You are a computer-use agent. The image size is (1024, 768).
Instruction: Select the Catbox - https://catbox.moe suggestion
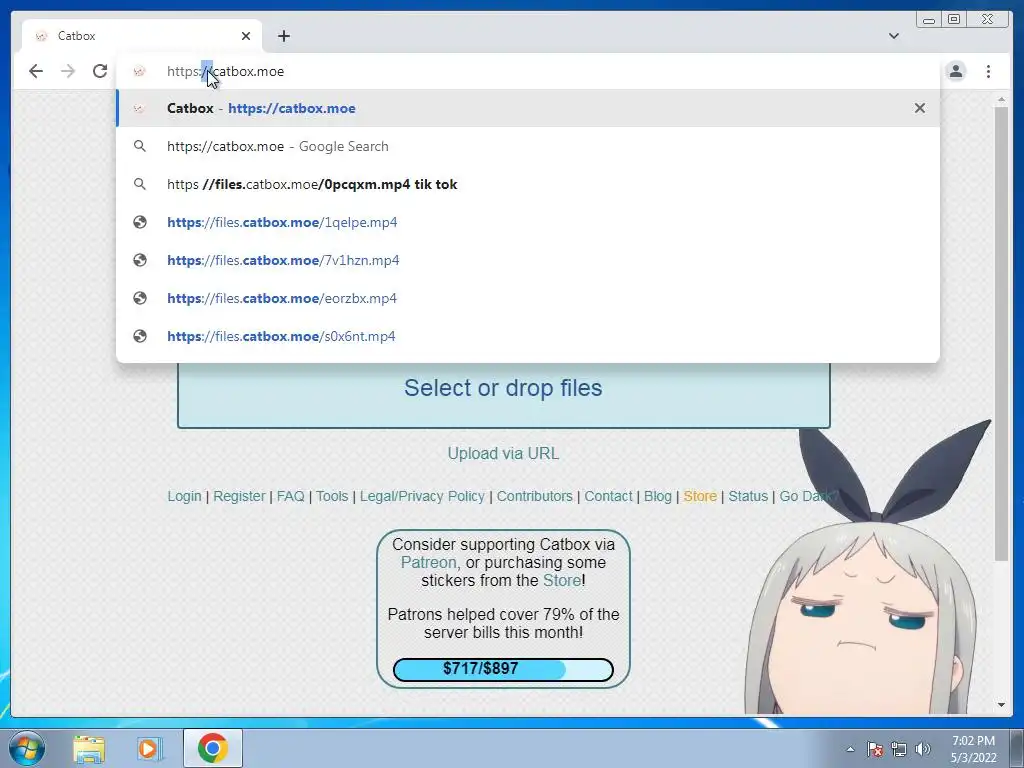pyautogui.click(x=528, y=108)
